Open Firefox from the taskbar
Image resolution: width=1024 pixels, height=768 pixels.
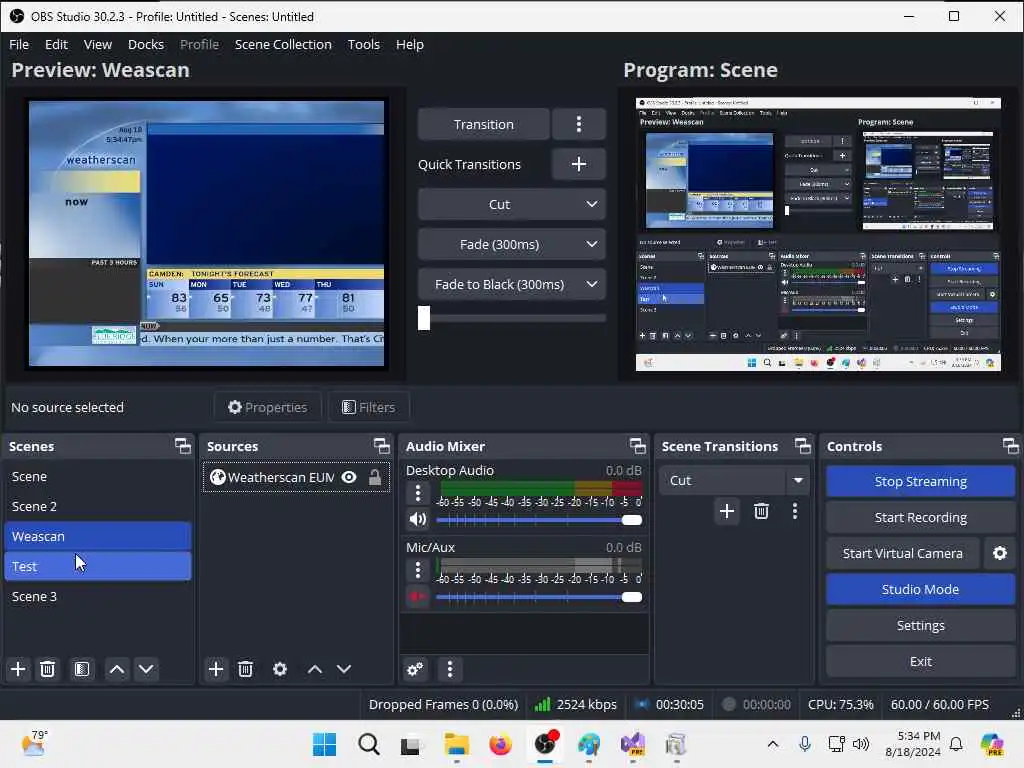point(500,744)
